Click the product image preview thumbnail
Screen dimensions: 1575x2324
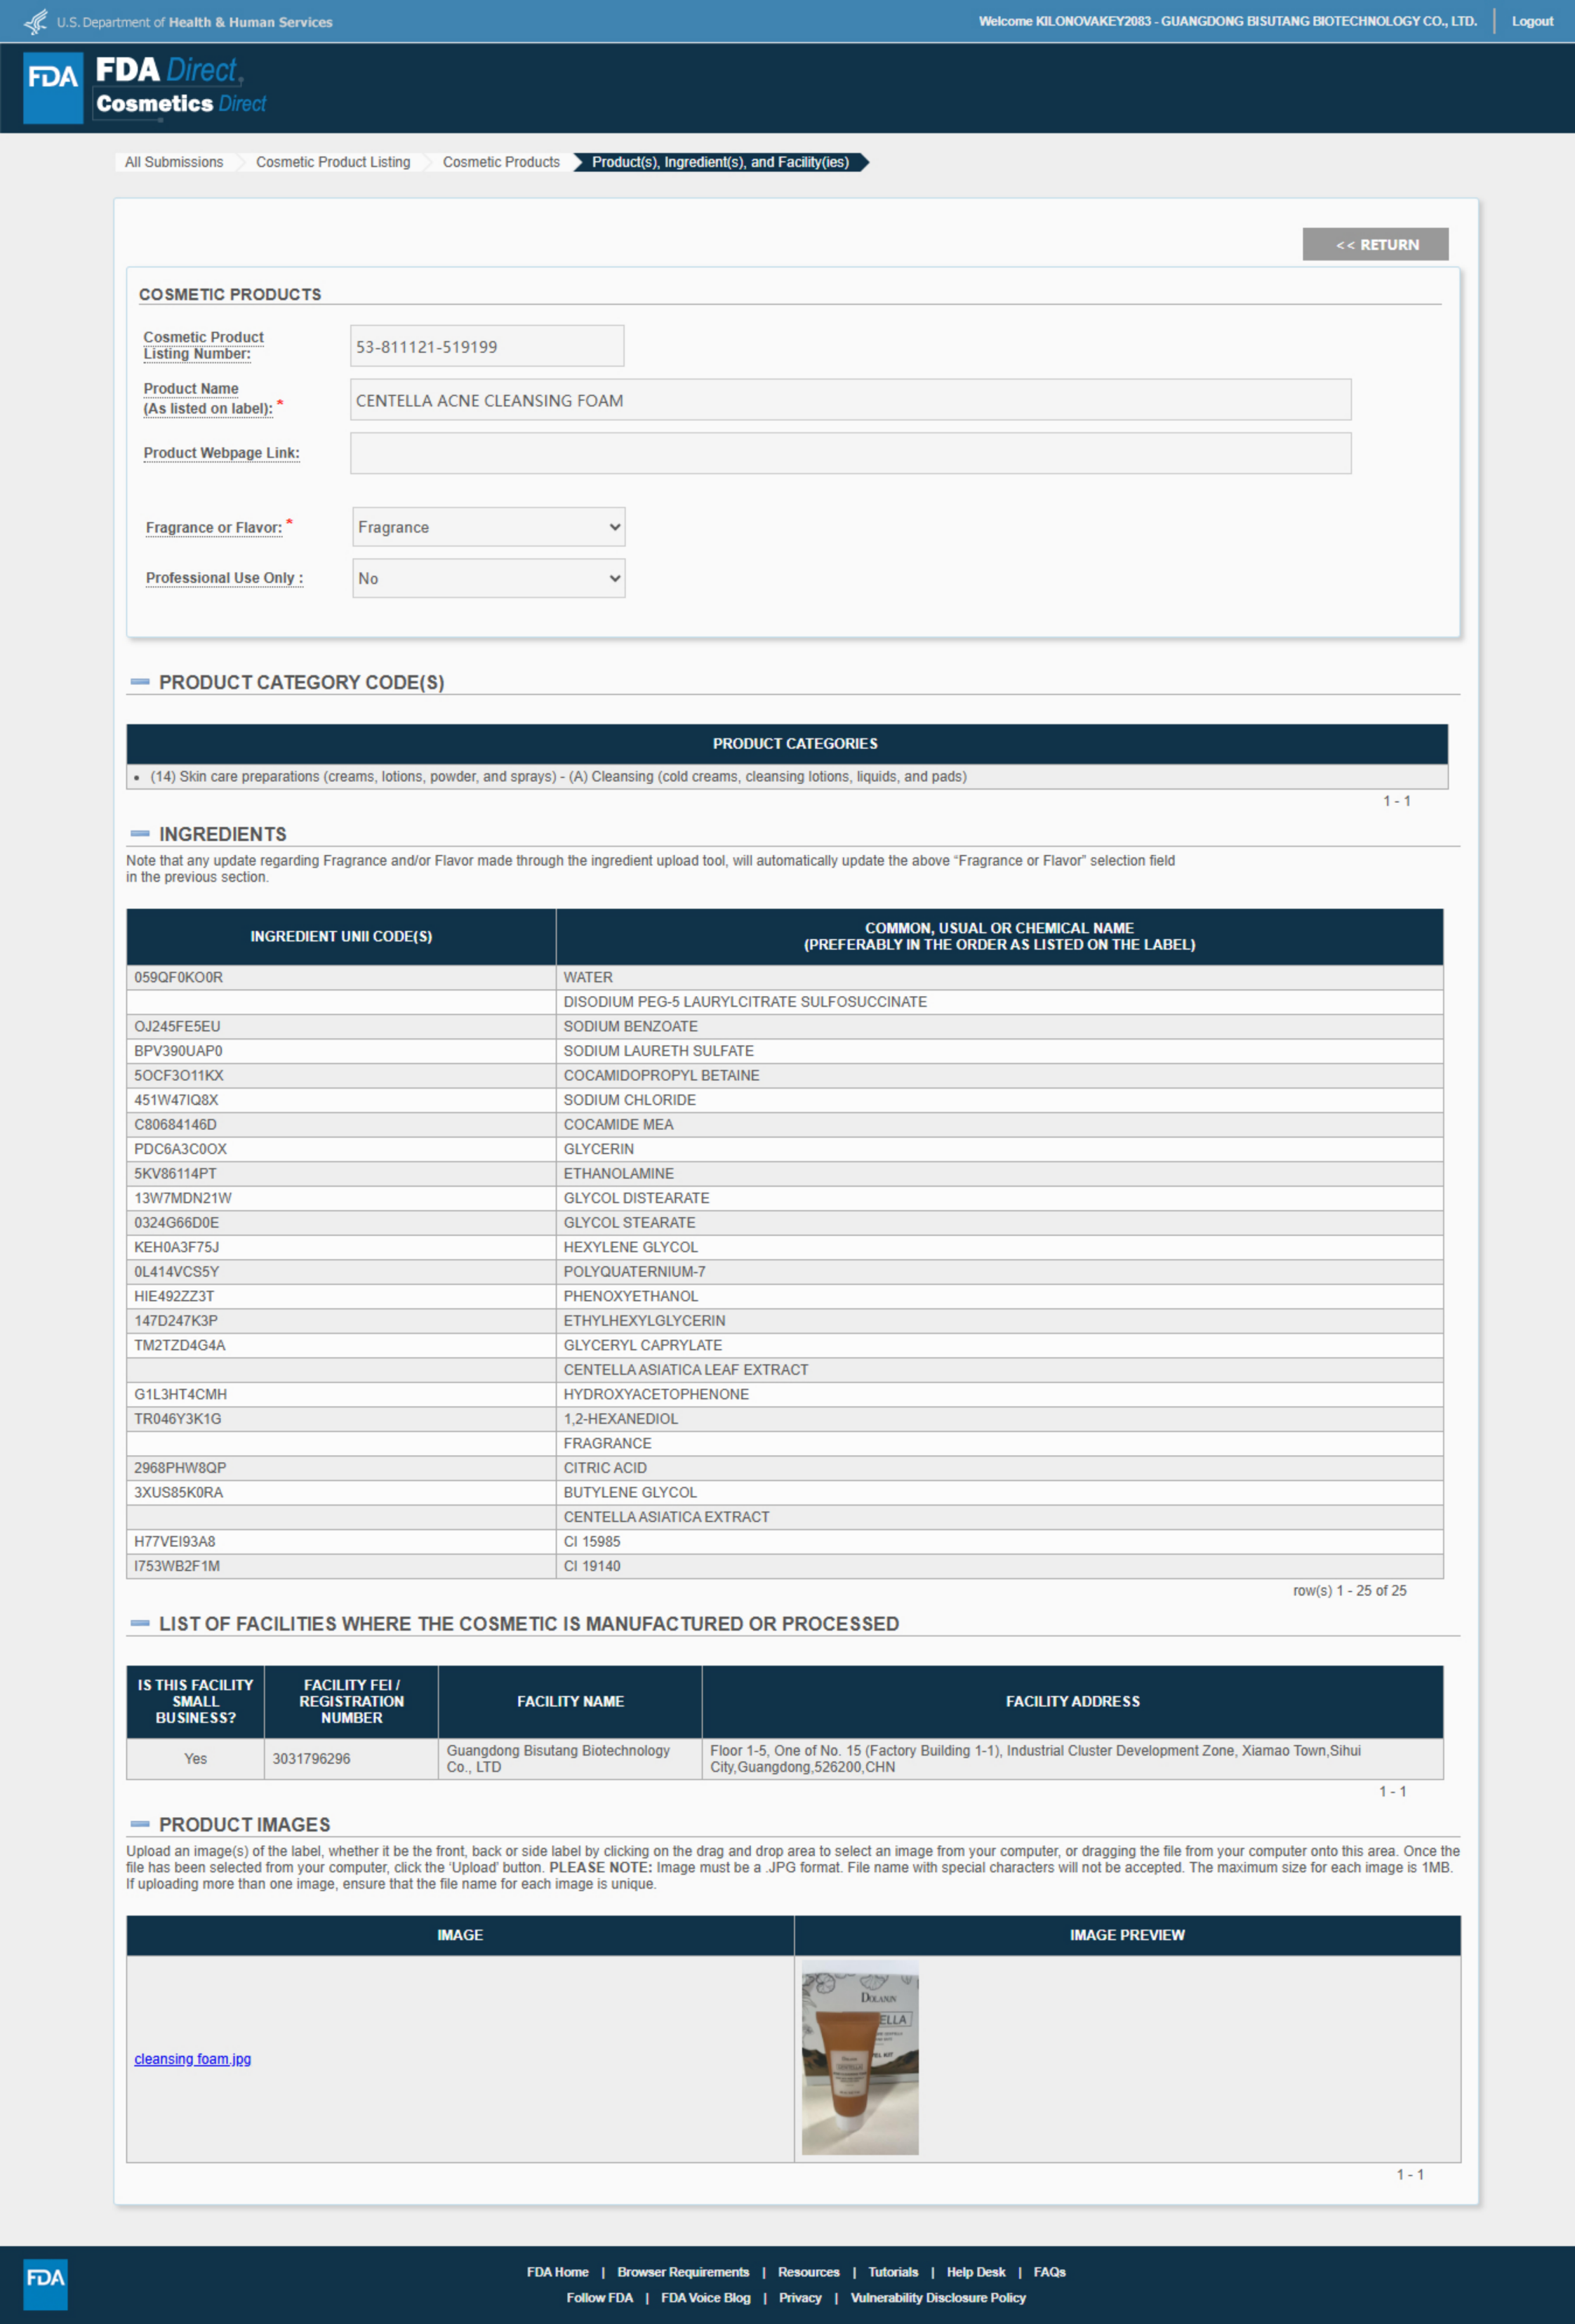(x=860, y=2057)
